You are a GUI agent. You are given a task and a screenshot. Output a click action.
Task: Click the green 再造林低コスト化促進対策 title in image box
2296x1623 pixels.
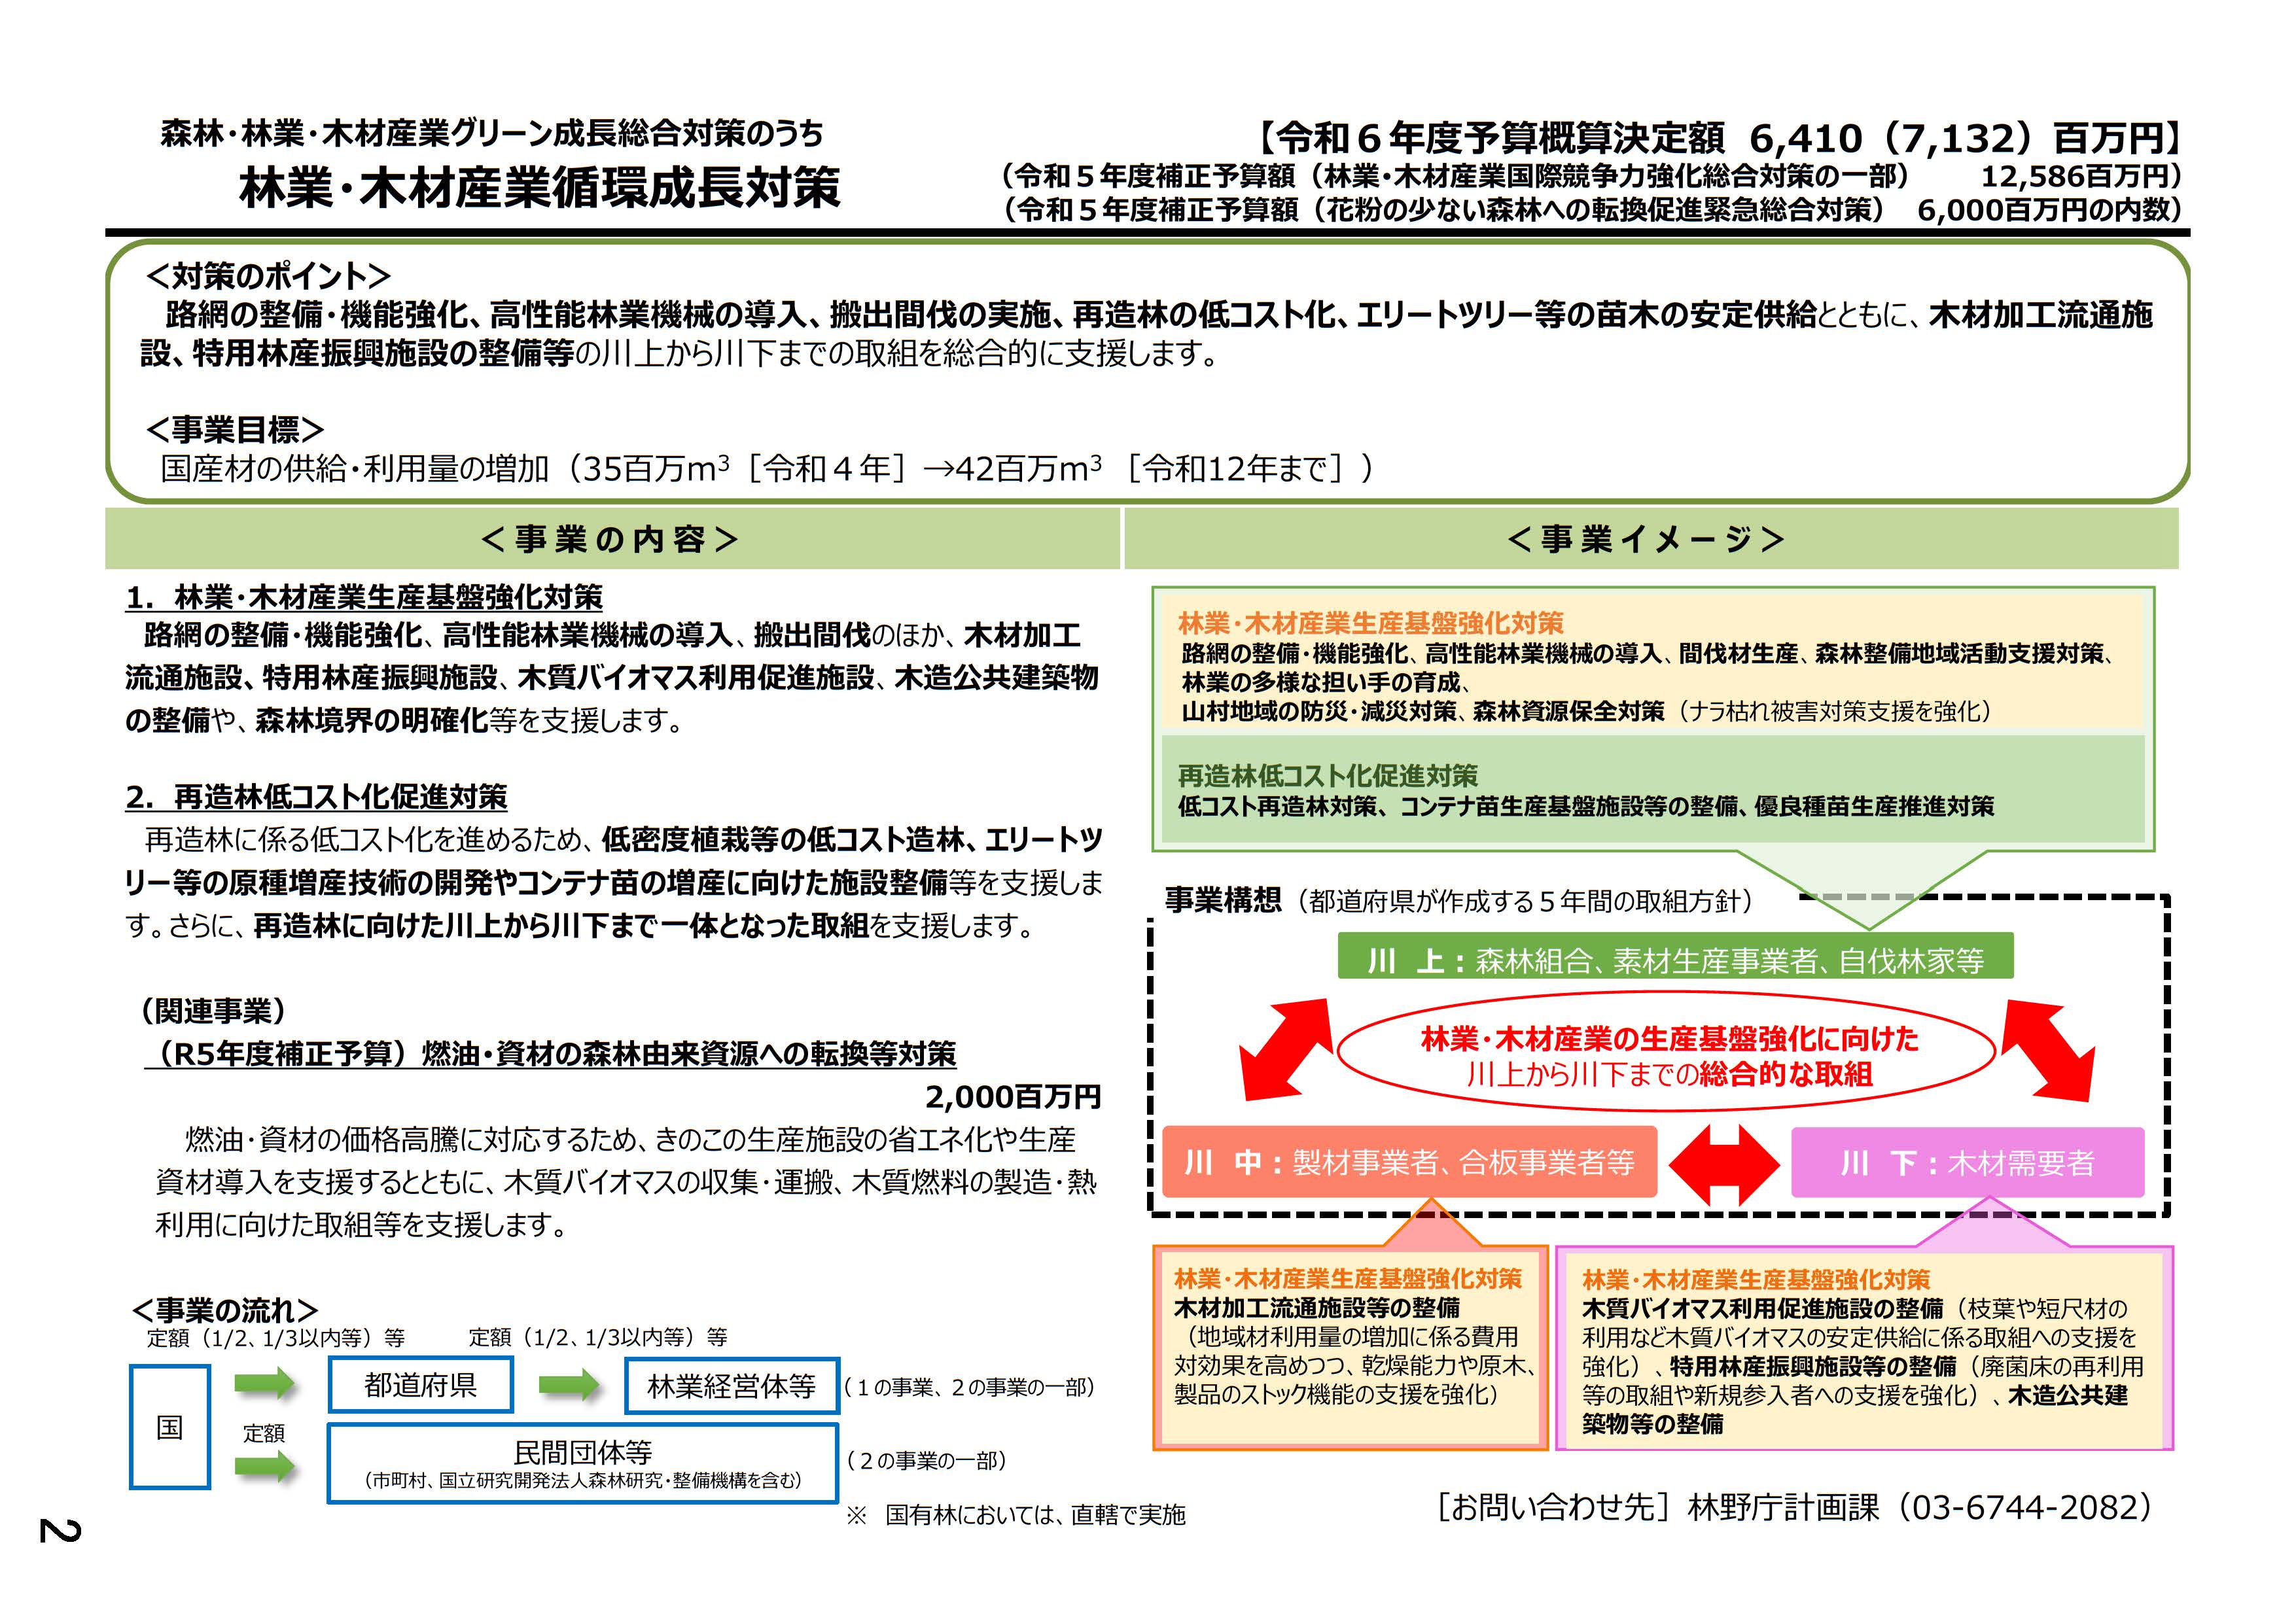click(x=1327, y=775)
